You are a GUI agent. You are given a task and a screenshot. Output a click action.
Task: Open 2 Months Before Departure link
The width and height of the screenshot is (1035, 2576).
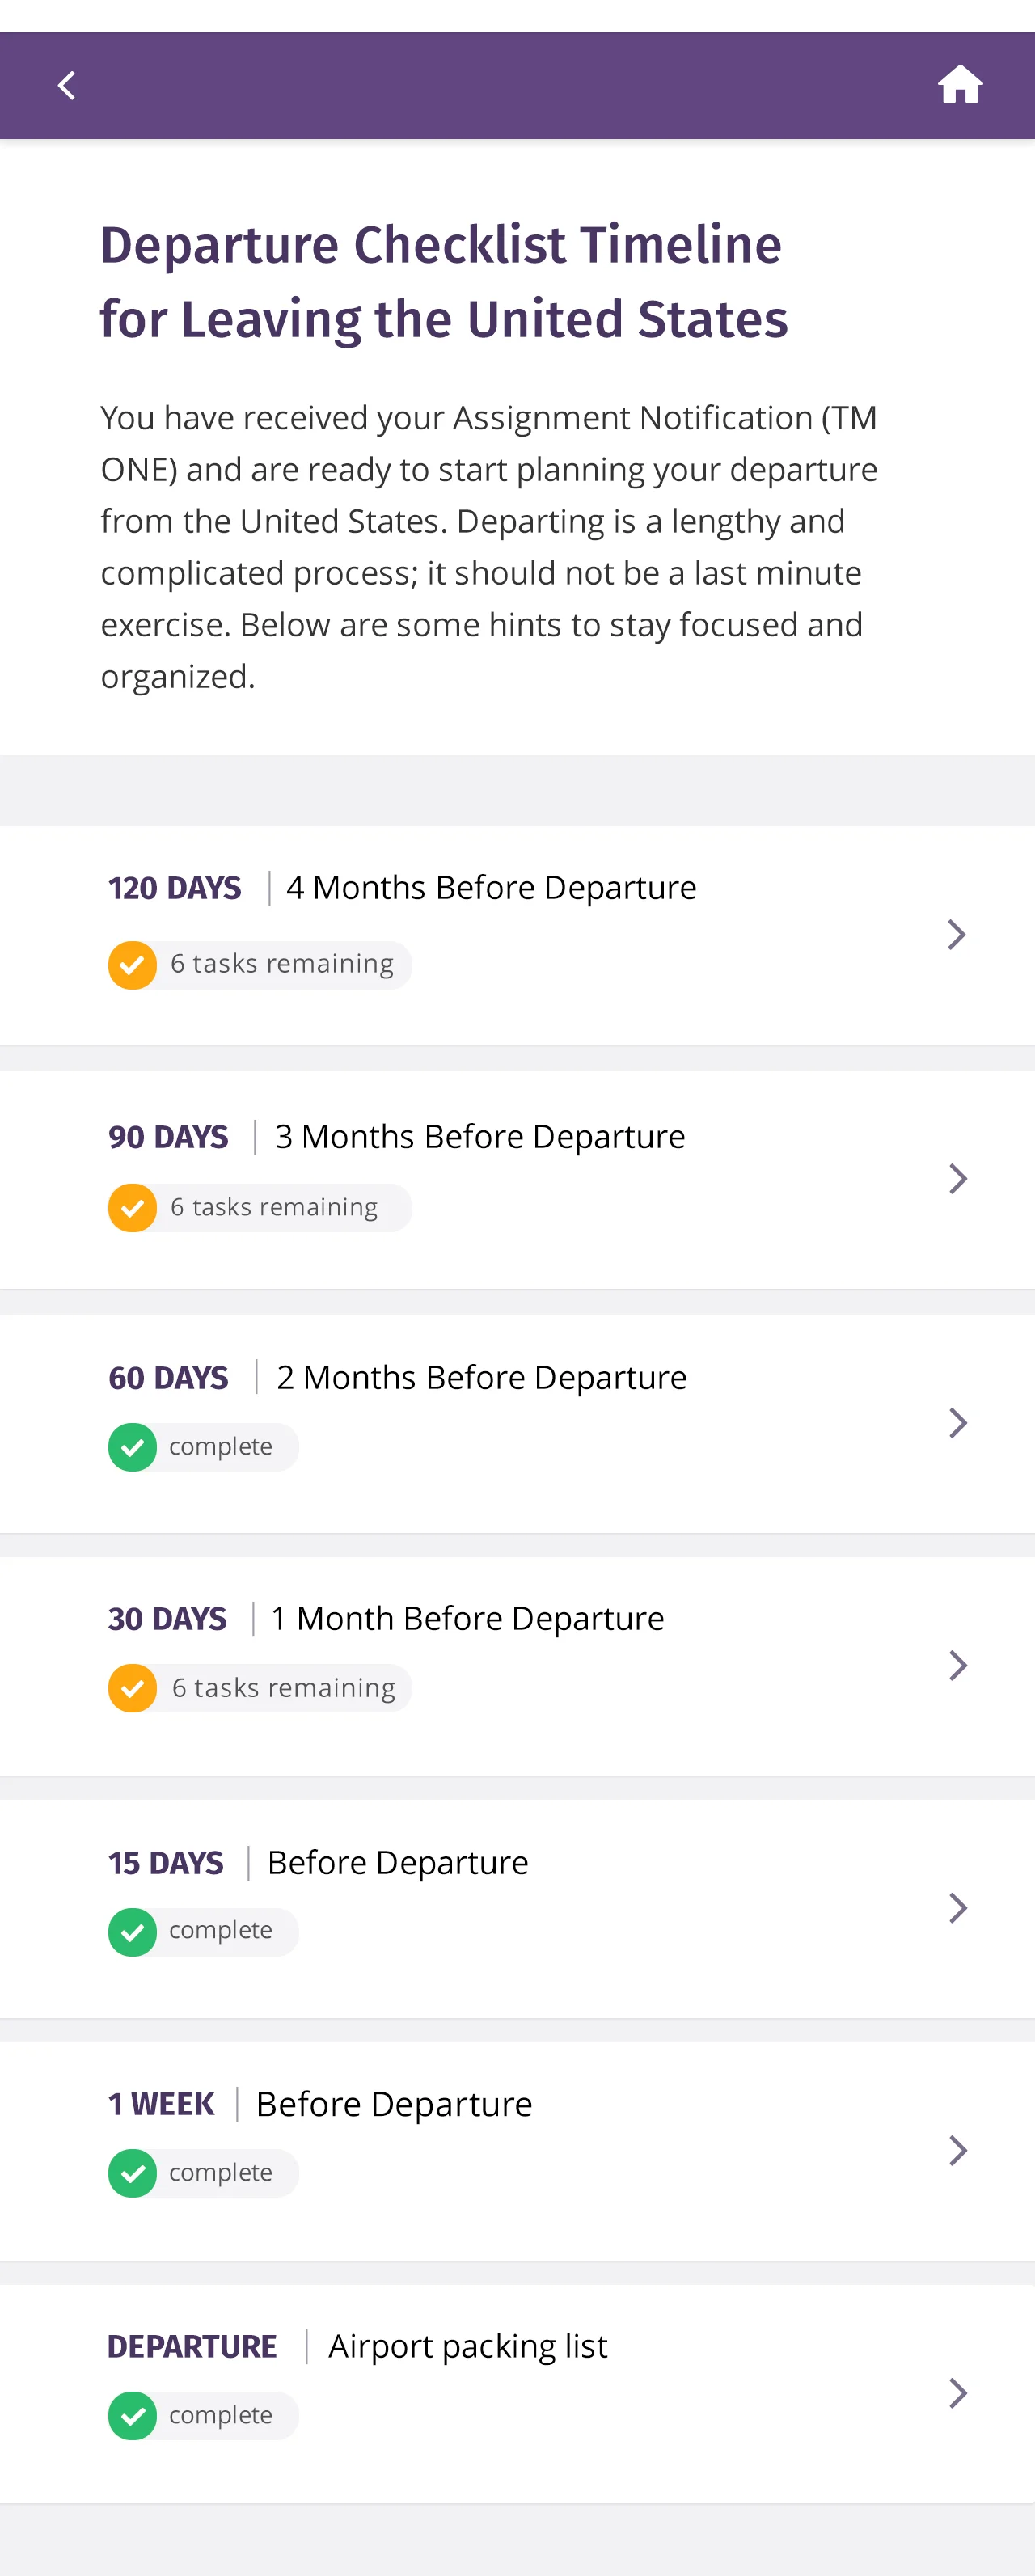point(482,1378)
